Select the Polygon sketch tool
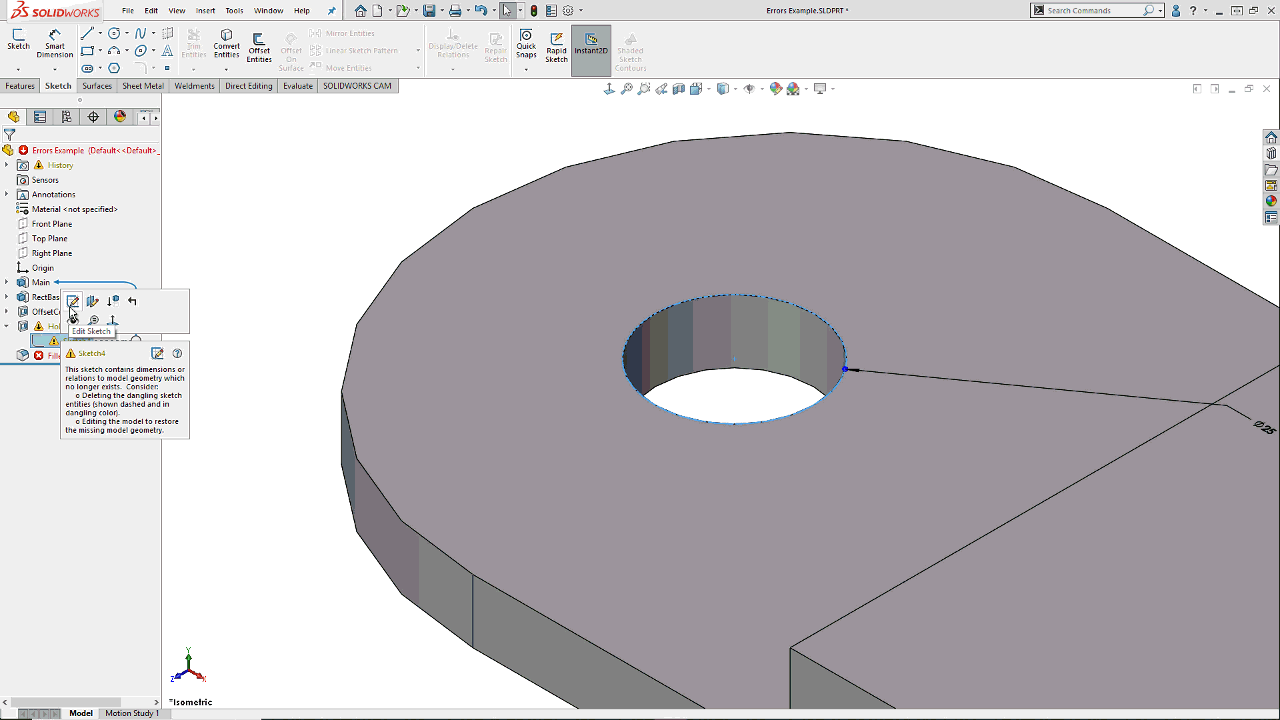The image size is (1280, 720). (114, 68)
